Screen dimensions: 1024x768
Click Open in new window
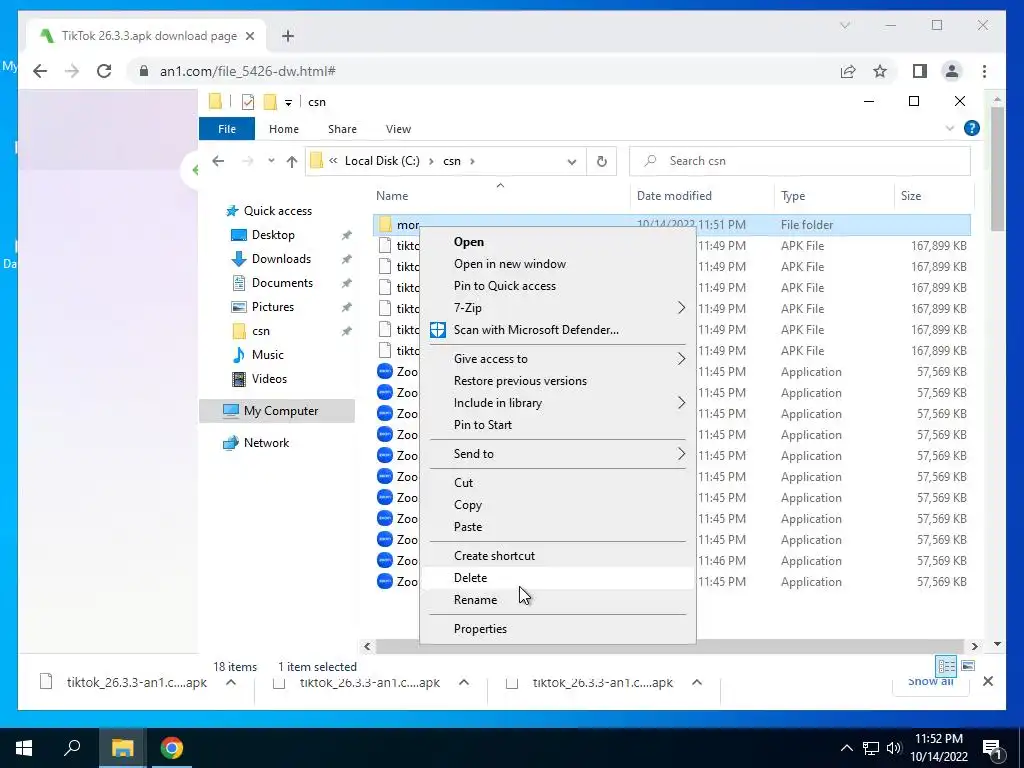pyautogui.click(x=509, y=264)
